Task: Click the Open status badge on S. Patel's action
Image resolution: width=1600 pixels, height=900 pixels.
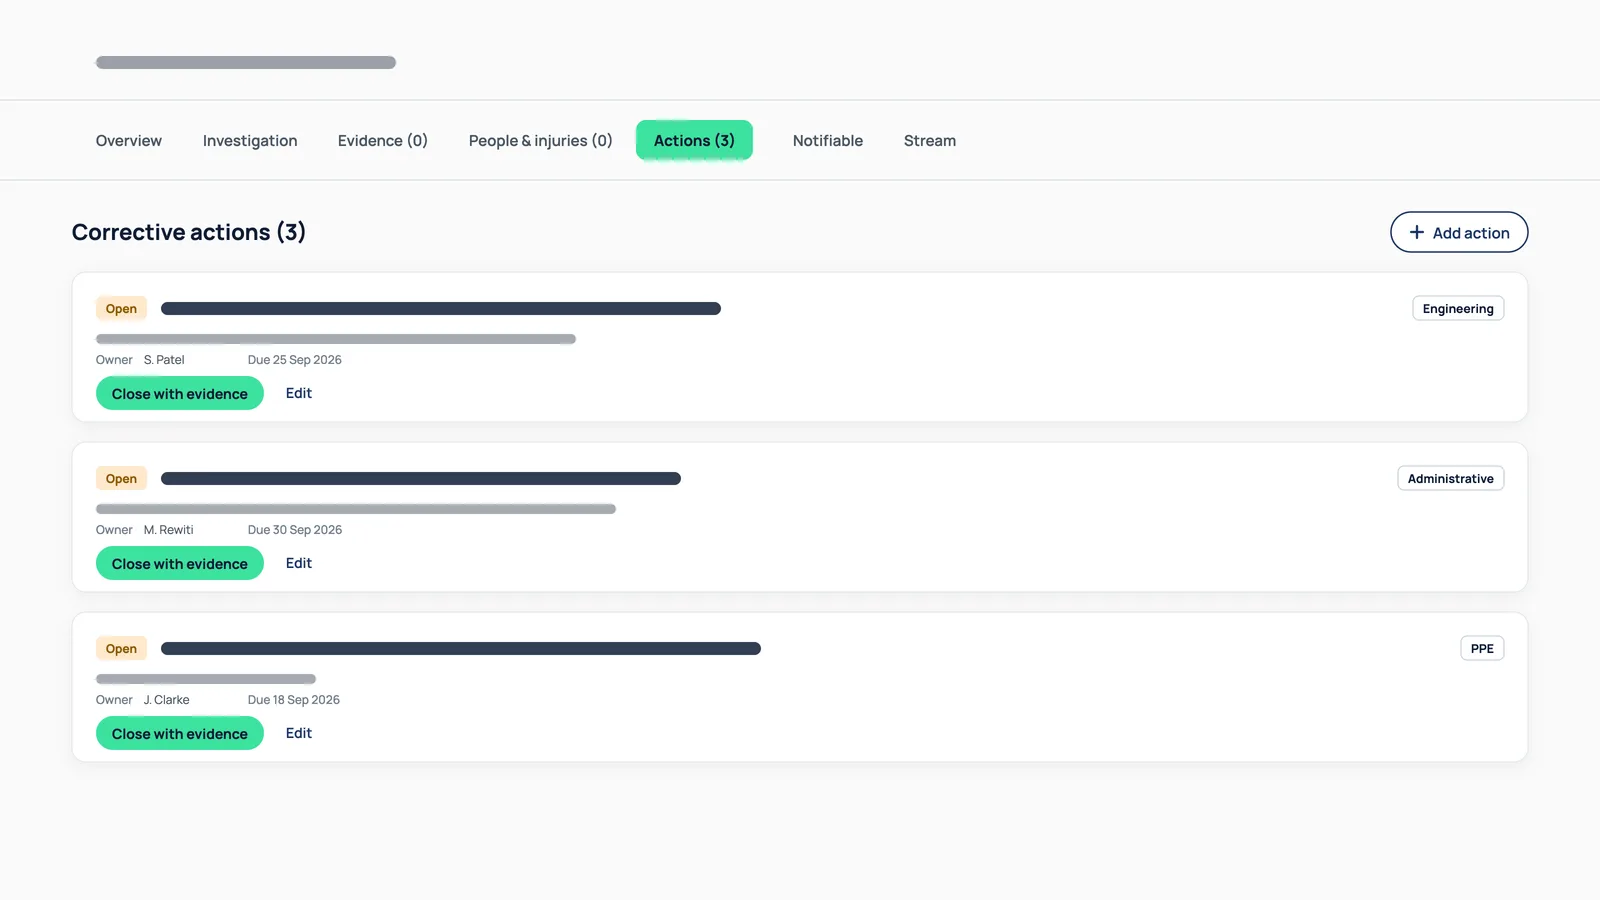Action: (121, 308)
